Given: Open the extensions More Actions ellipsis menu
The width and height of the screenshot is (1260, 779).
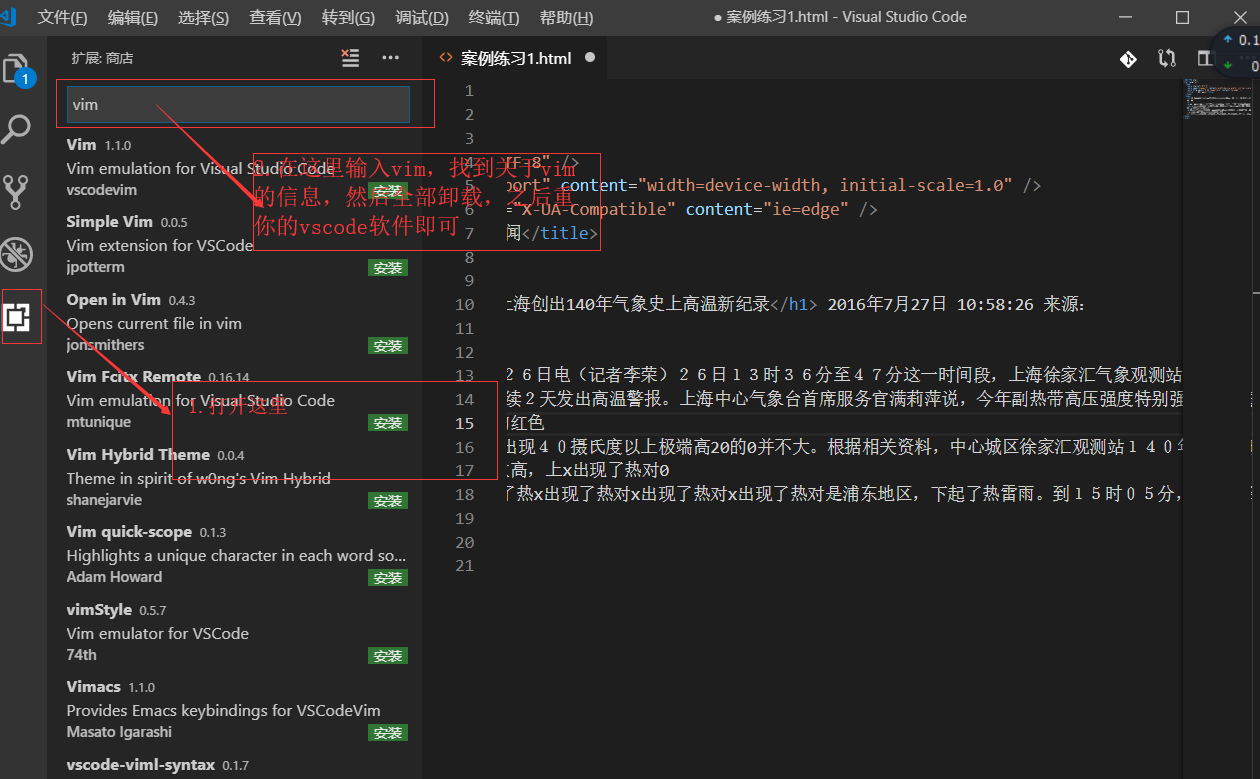Looking at the screenshot, I should pos(390,58).
